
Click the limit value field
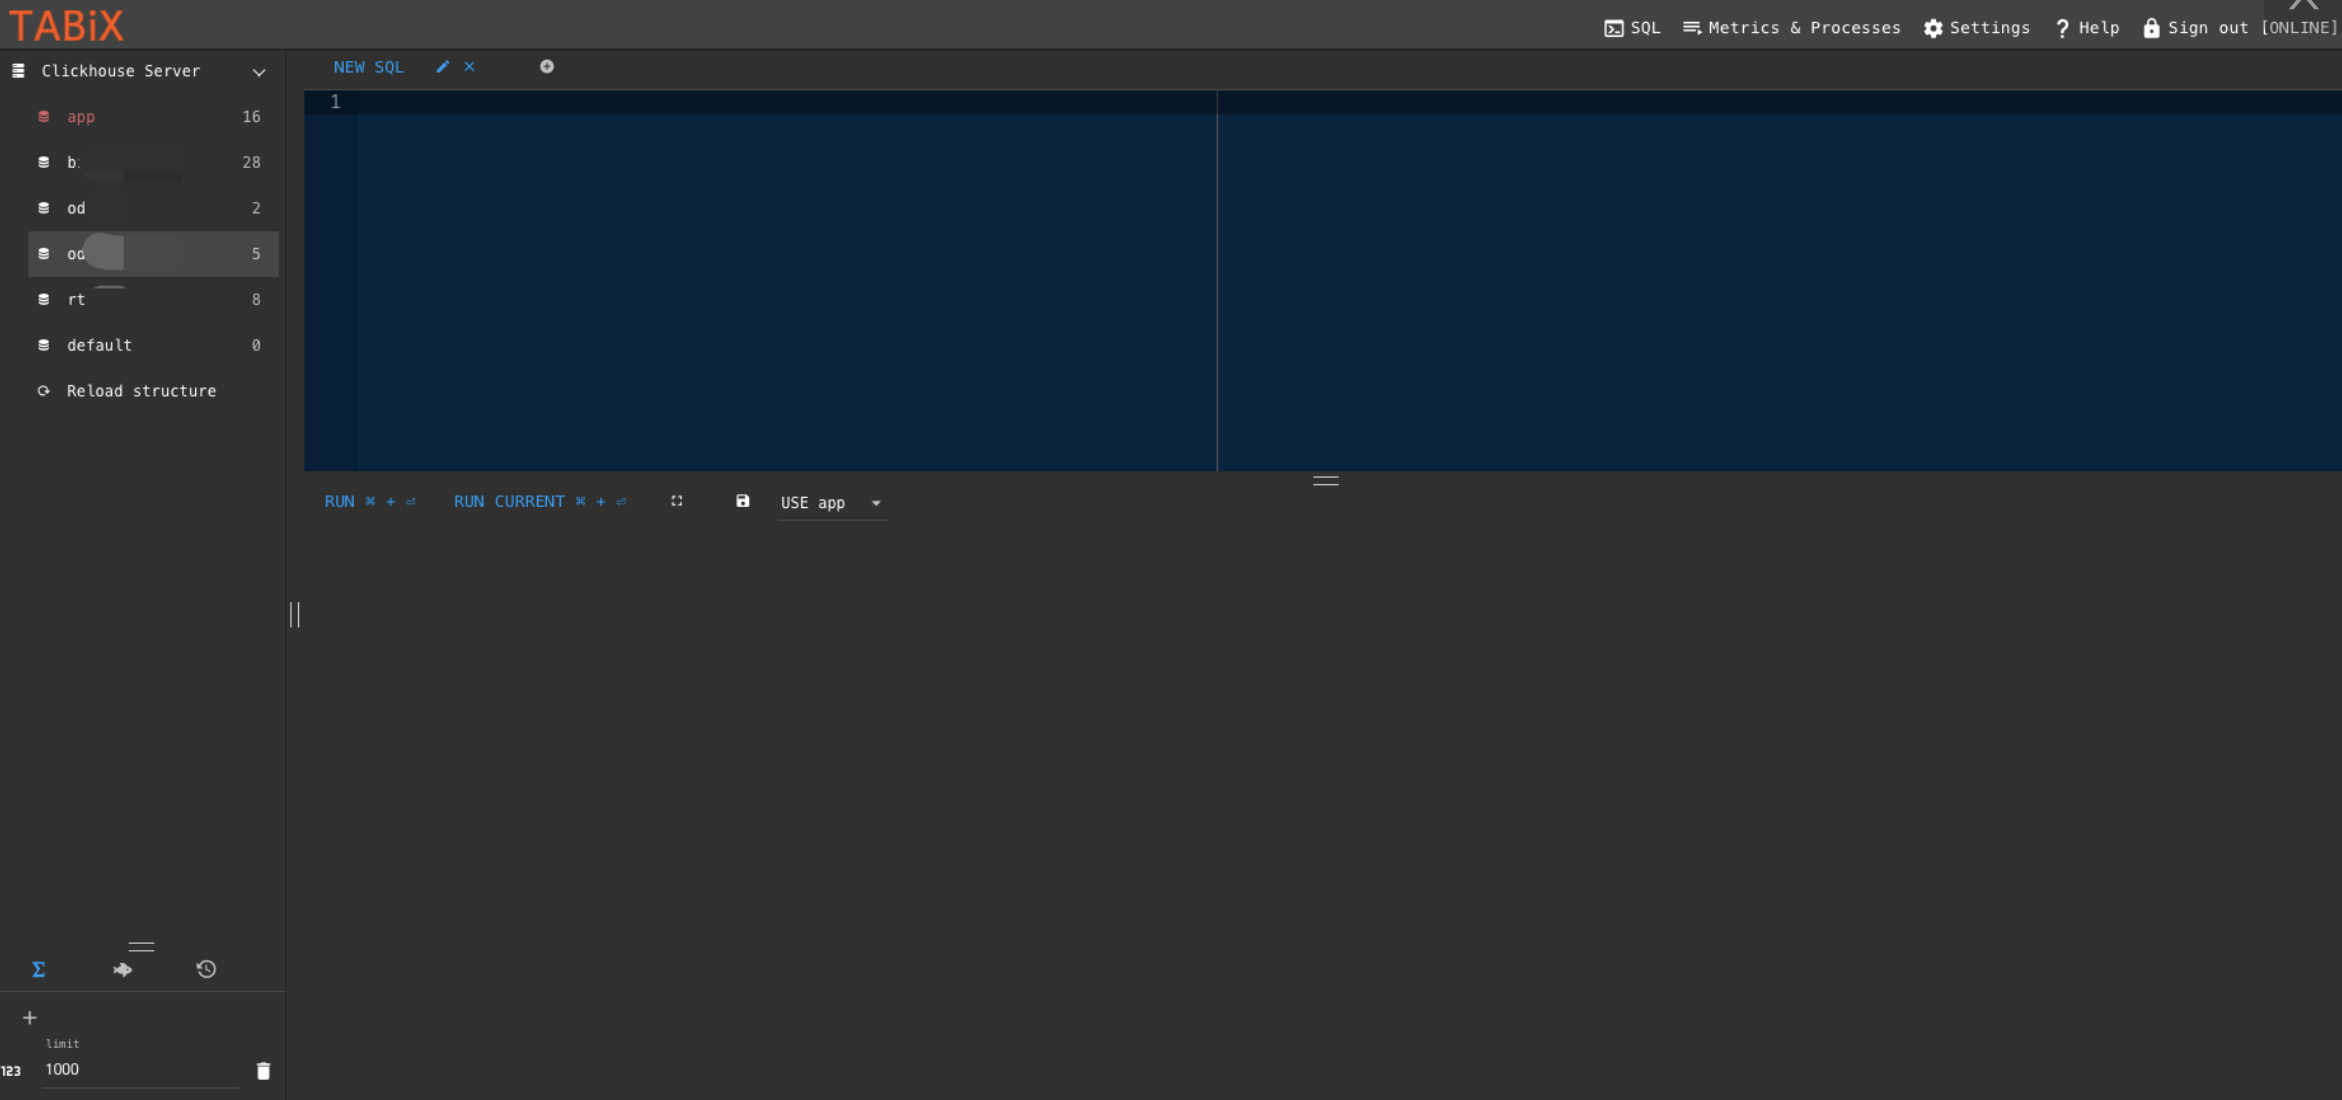(x=141, y=1070)
